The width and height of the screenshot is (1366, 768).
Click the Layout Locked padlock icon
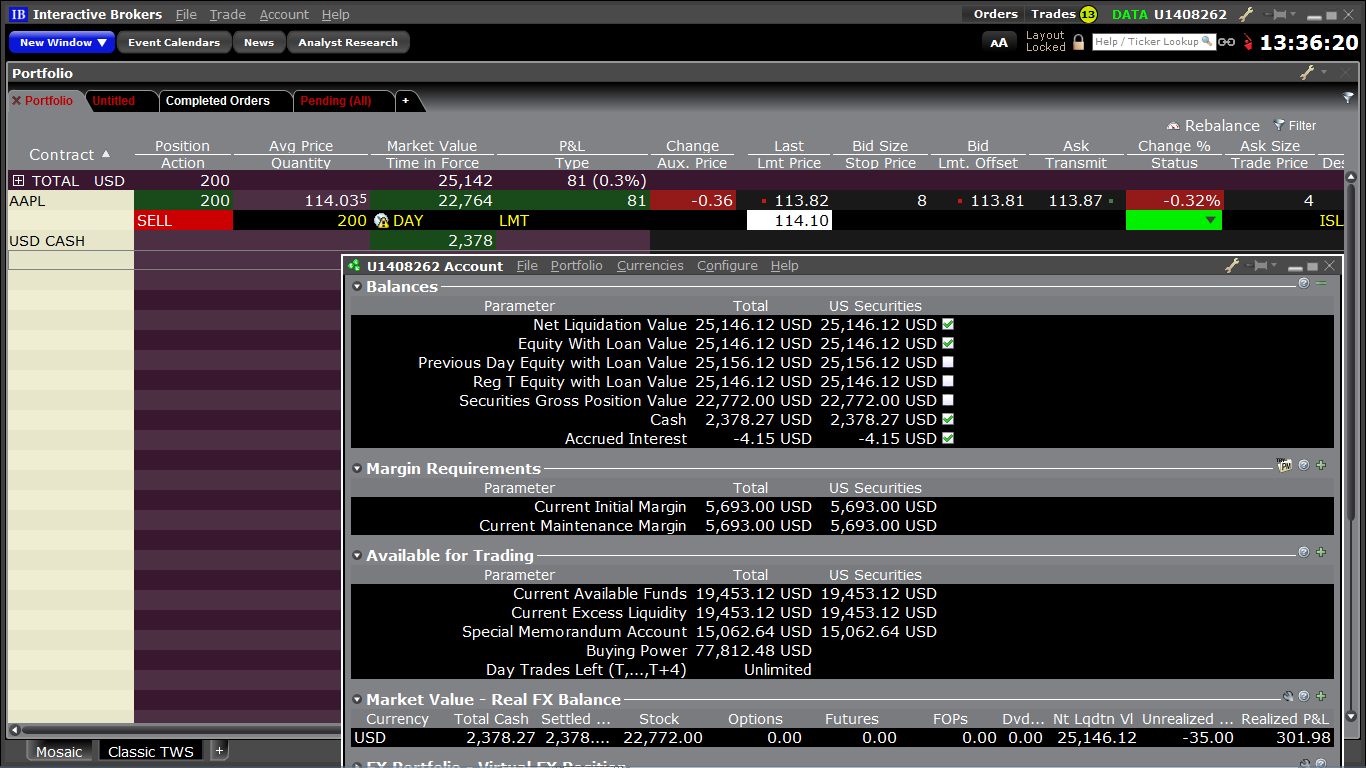click(x=1078, y=42)
